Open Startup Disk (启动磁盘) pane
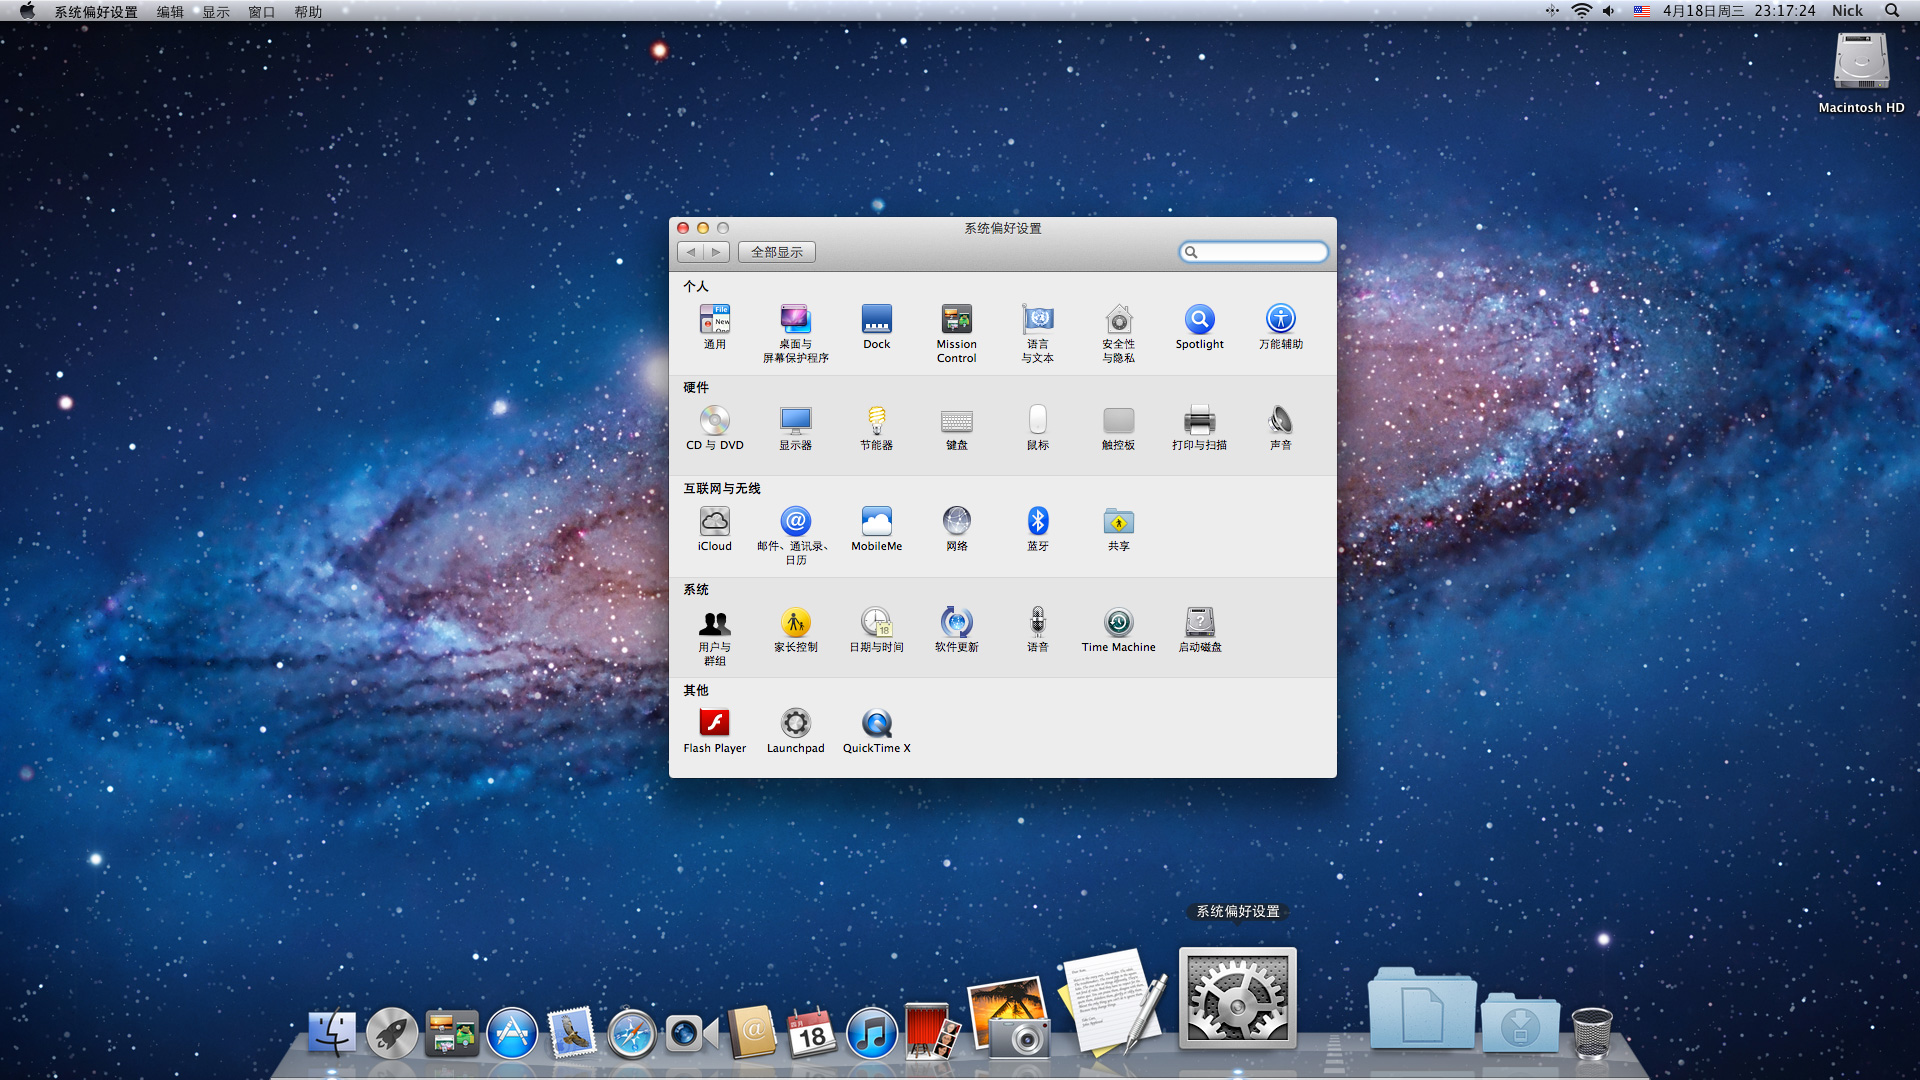The image size is (1920, 1080). [1199, 623]
